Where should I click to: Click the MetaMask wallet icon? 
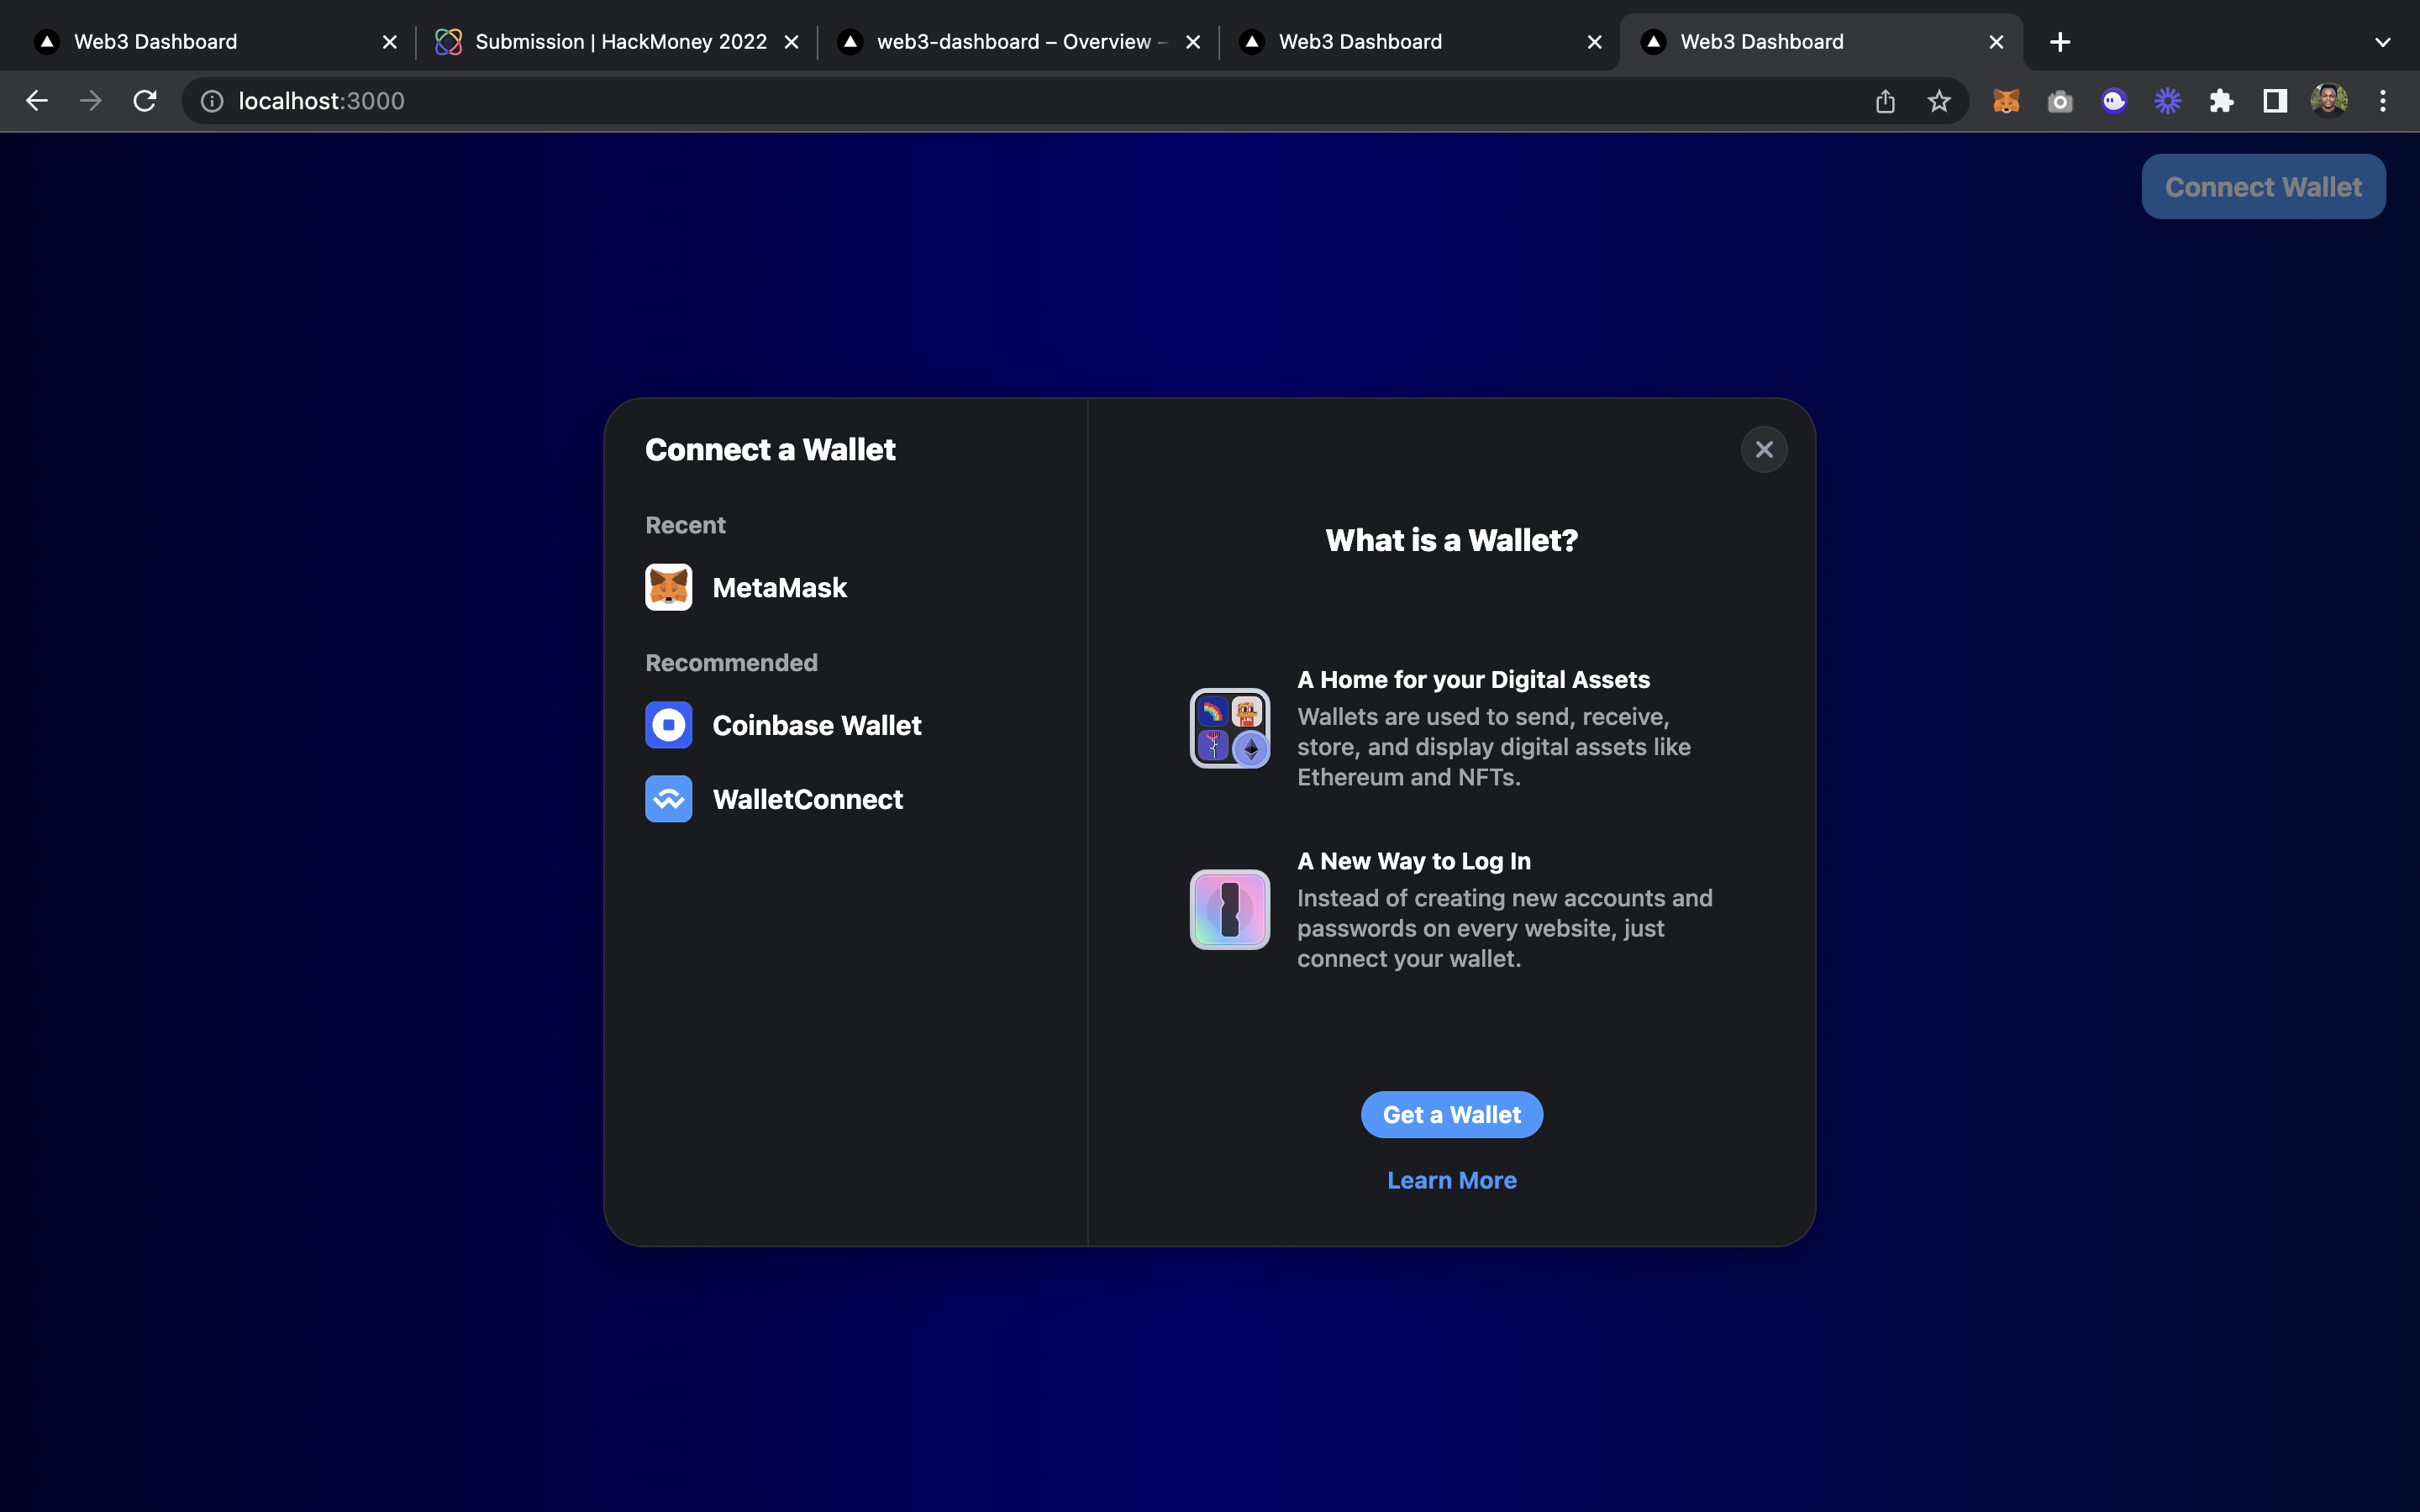(667, 587)
